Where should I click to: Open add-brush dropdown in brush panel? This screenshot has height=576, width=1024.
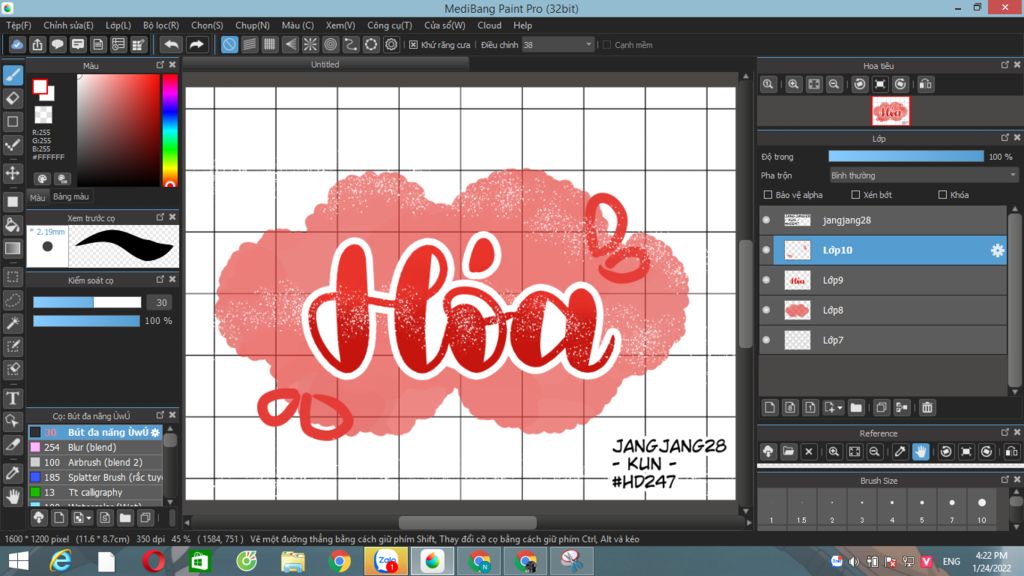coord(89,519)
